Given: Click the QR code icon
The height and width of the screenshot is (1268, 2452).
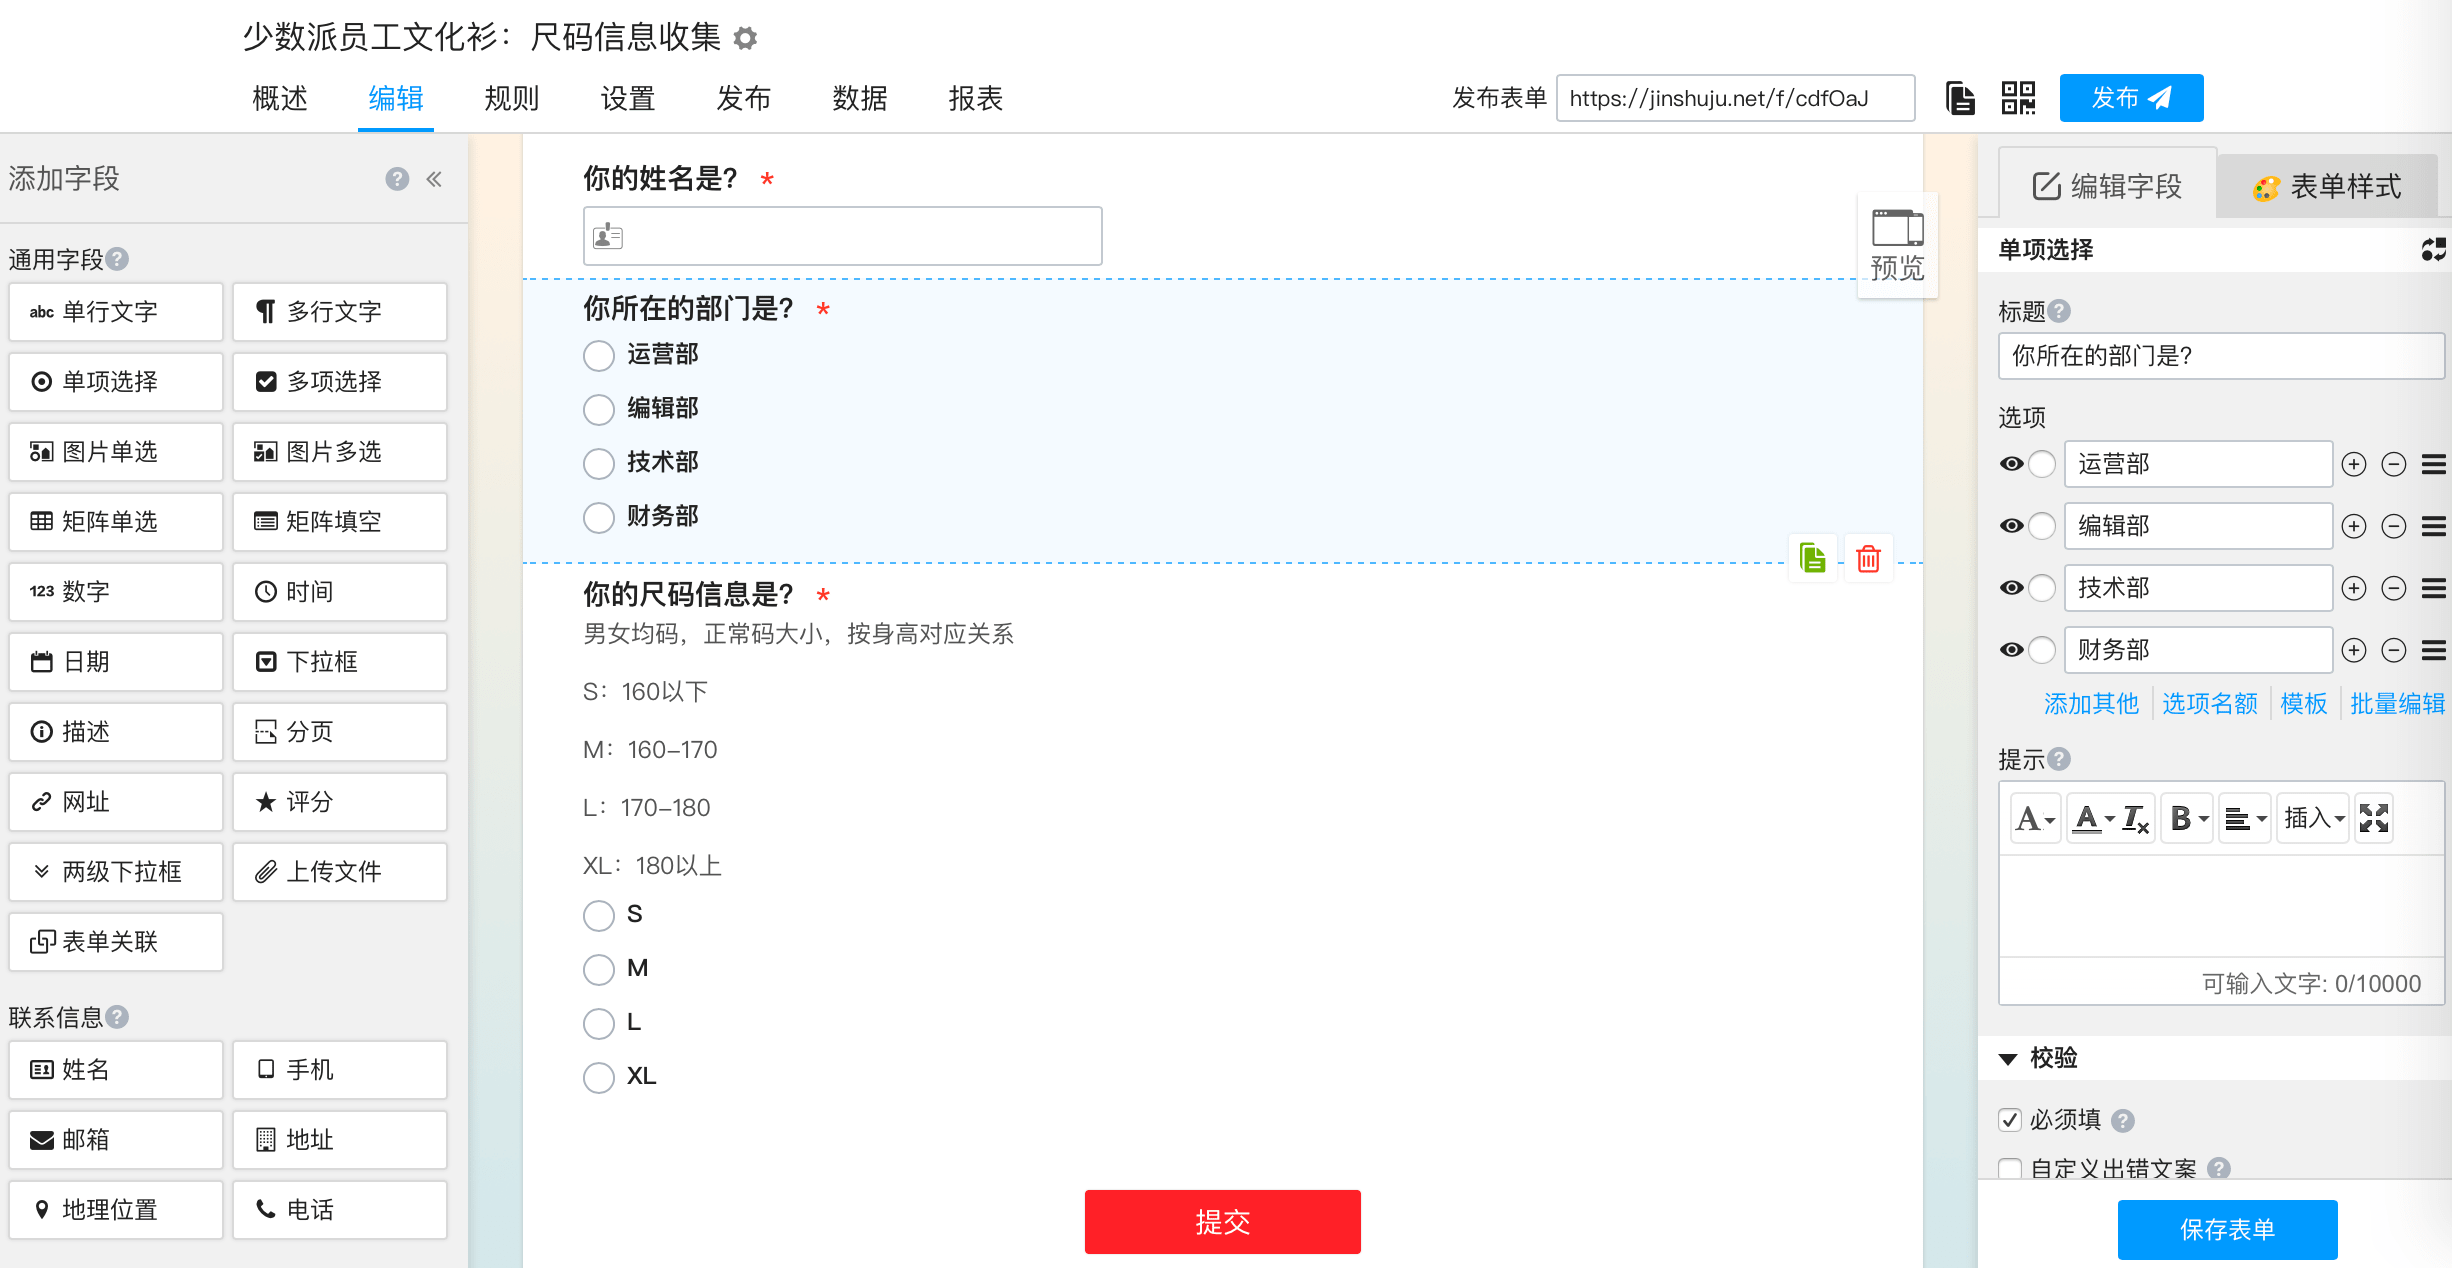Looking at the screenshot, I should [2018, 98].
